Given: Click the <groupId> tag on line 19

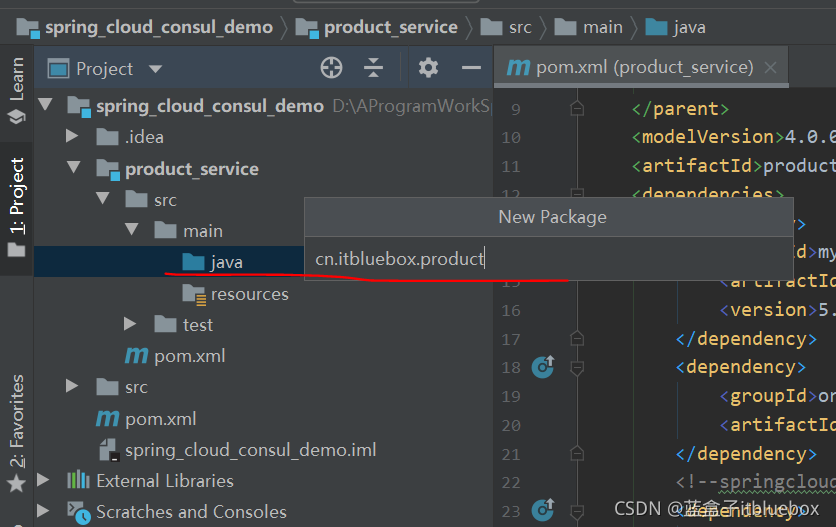Looking at the screenshot, I should point(768,396).
